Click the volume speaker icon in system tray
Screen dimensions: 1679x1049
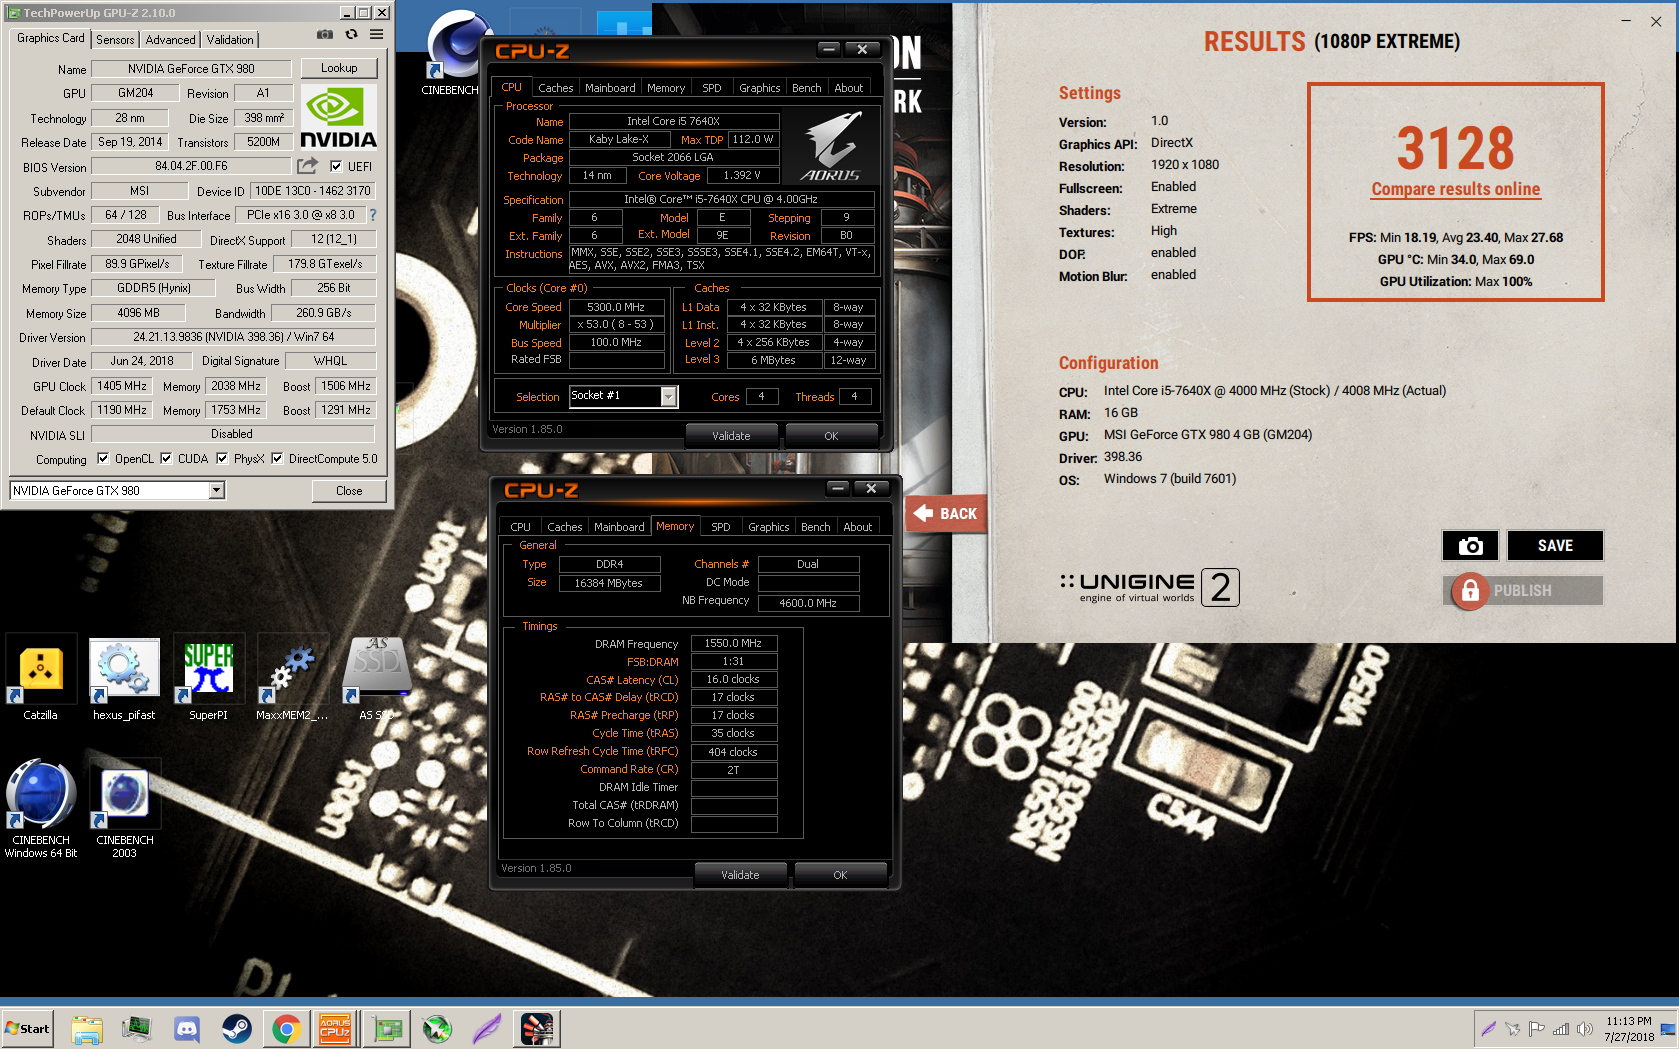click(1584, 1029)
